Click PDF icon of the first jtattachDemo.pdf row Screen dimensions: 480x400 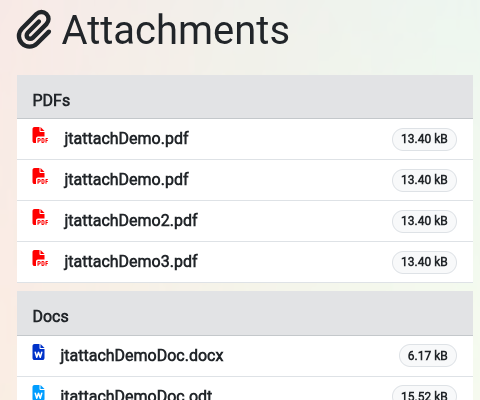[40, 135]
